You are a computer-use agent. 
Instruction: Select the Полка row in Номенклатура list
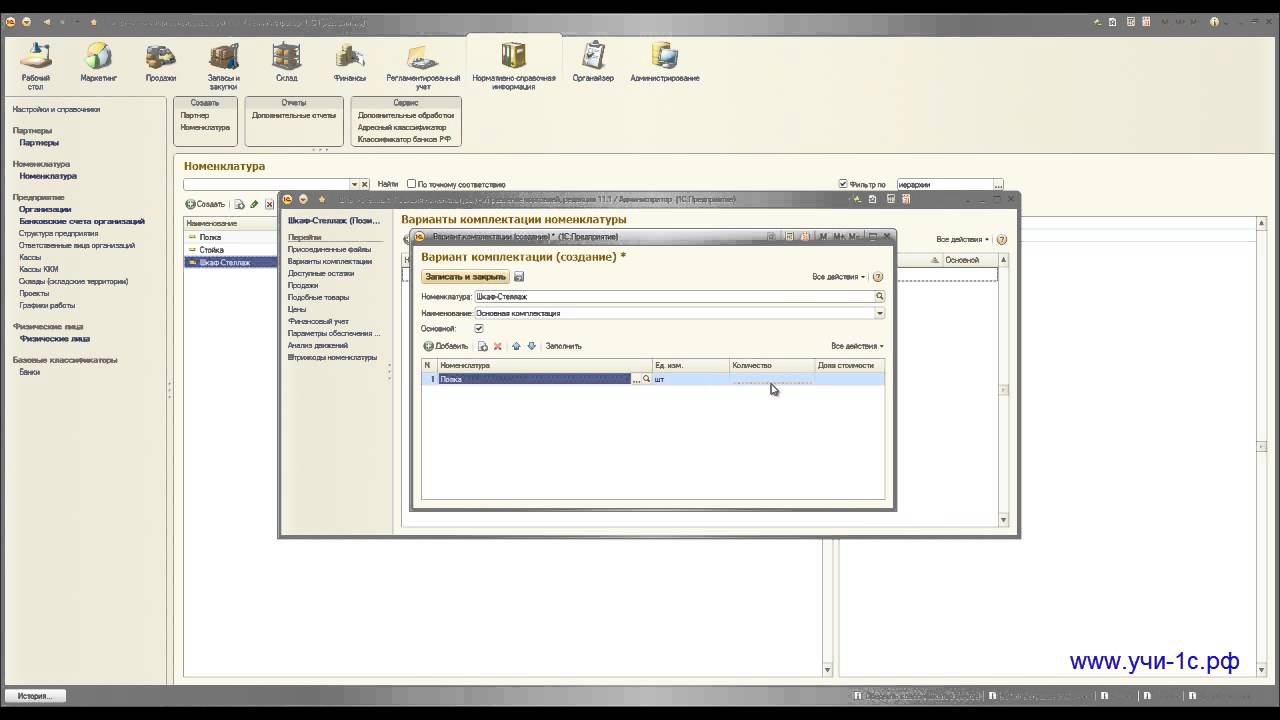pyautogui.click(x=231, y=237)
